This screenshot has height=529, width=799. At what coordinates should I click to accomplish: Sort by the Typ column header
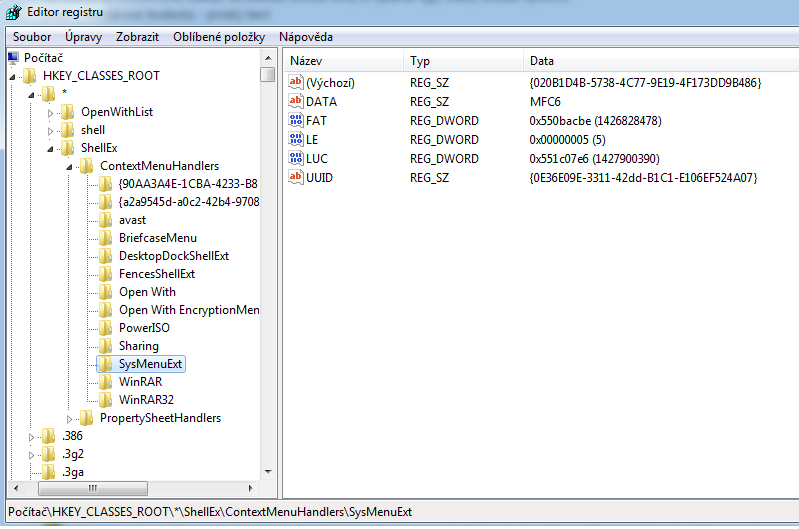tap(464, 61)
